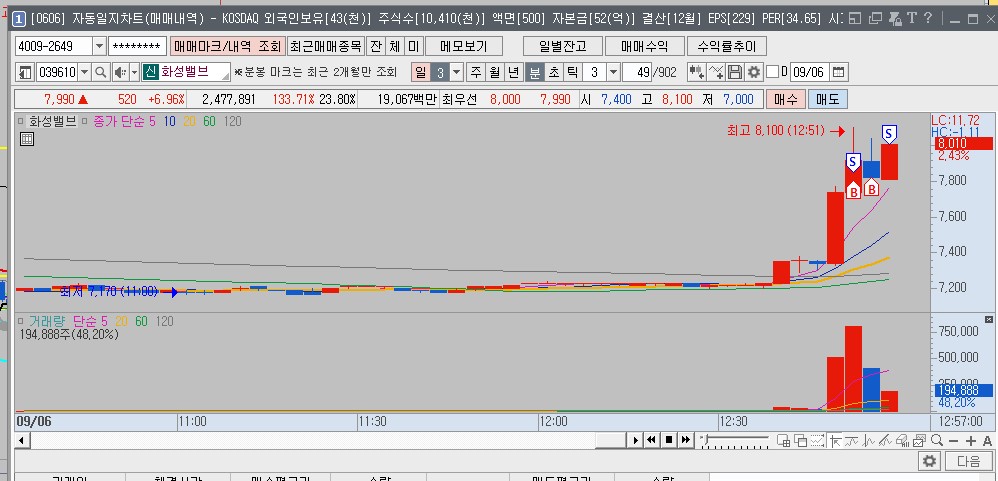The width and height of the screenshot is (998, 481).
Task: Toggle the 초 second period button
Action: click(x=554, y=72)
